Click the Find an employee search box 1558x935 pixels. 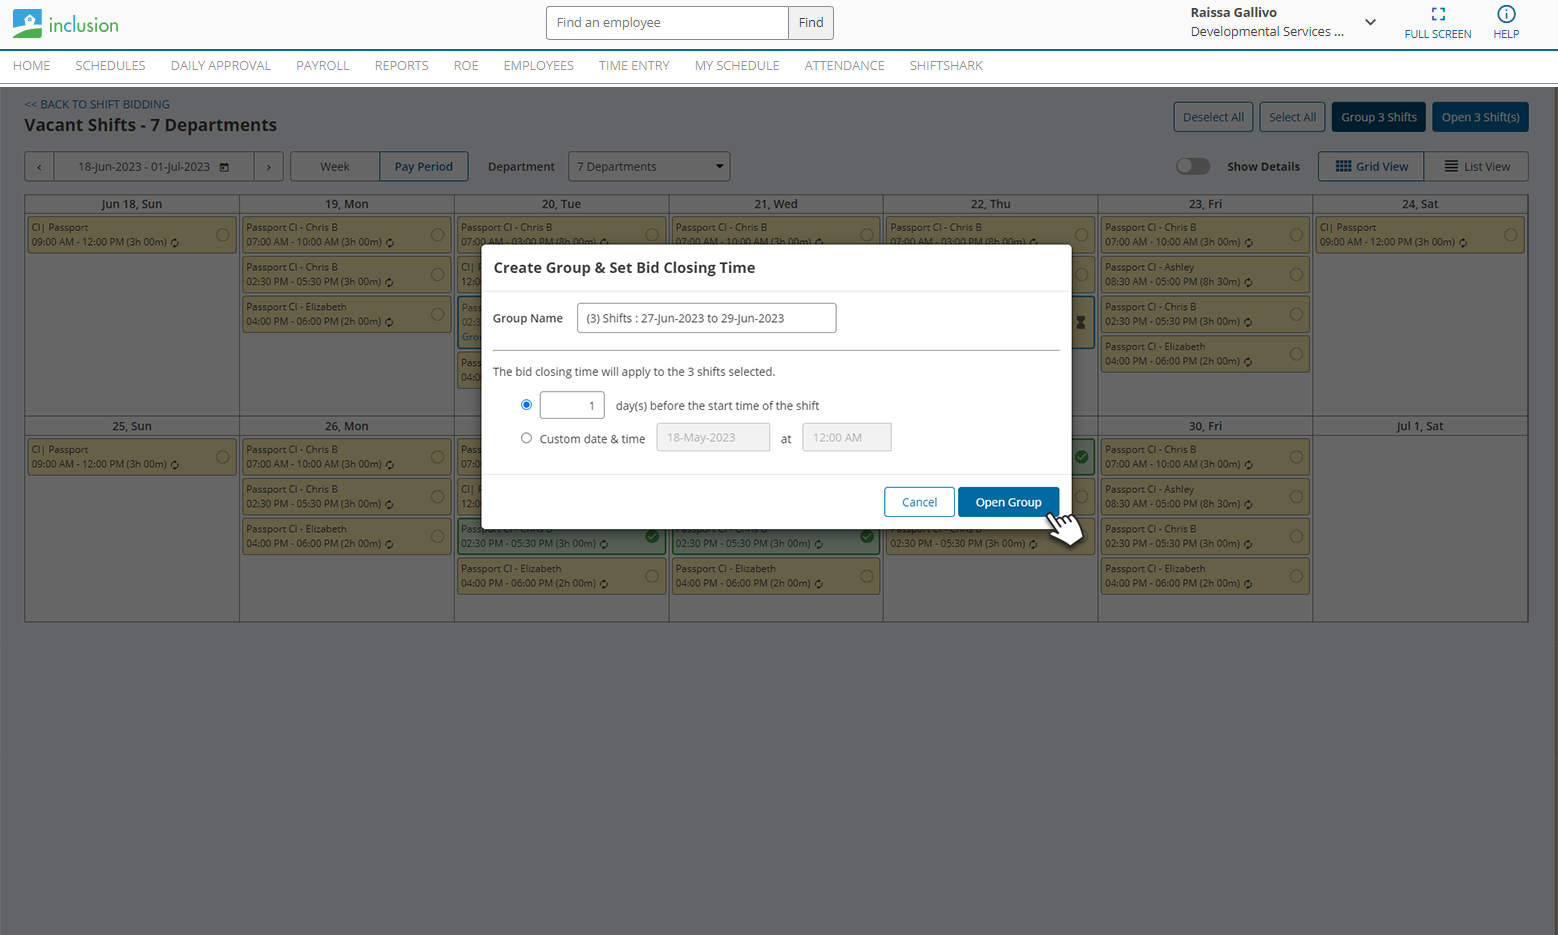[667, 23]
